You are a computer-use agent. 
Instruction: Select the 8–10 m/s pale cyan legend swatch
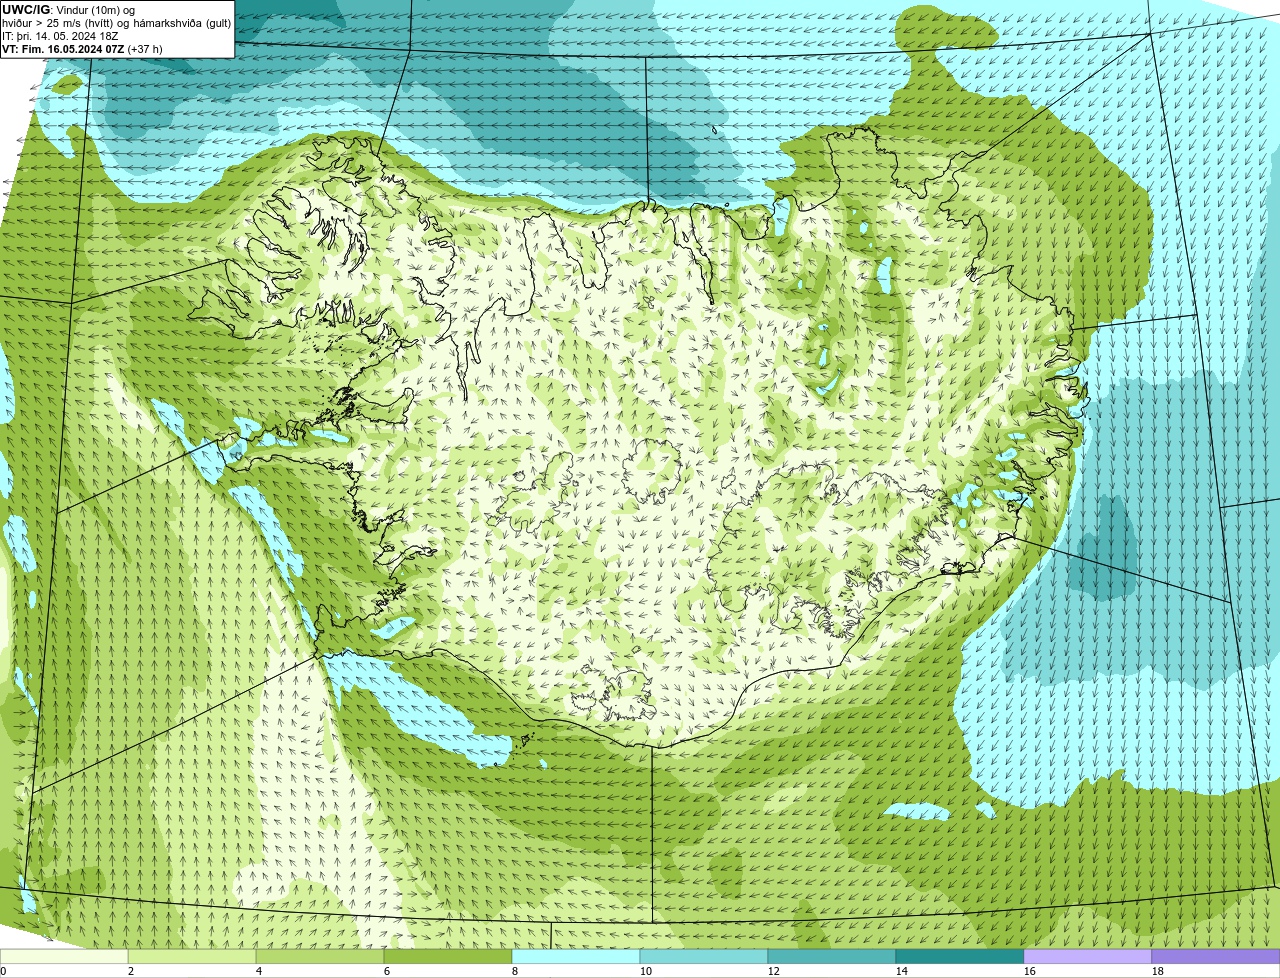pyautogui.click(x=576, y=956)
